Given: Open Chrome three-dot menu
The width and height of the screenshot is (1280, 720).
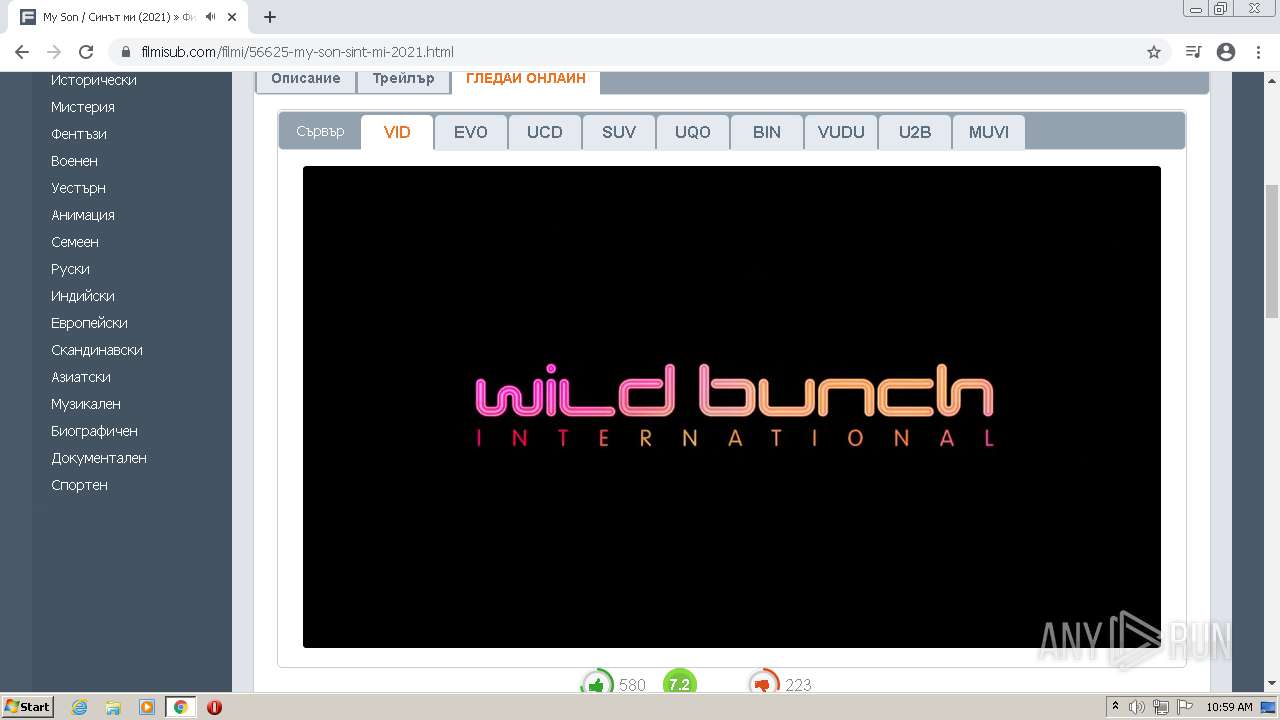Looking at the screenshot, I should [1258, 52].
